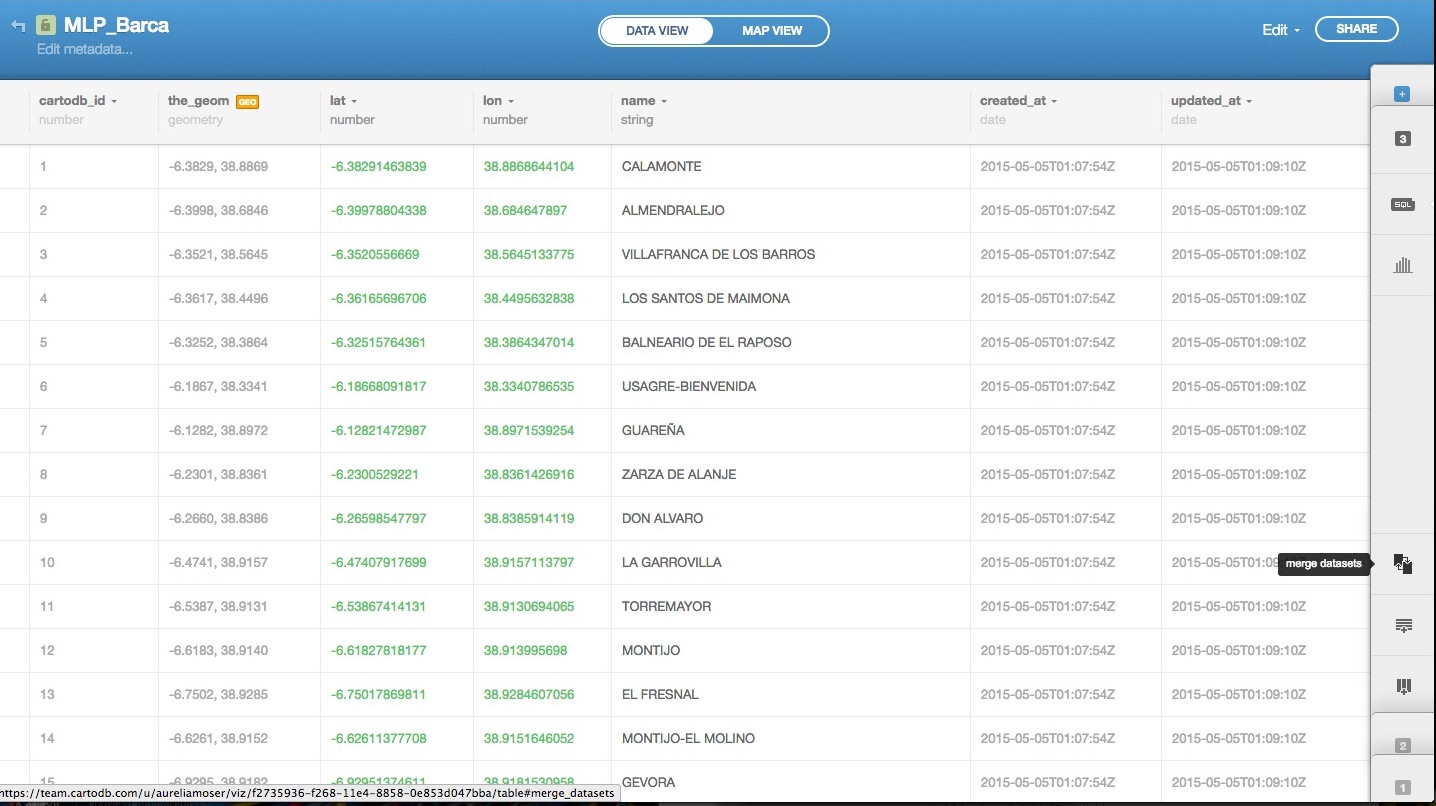
Task: Switch to DATA VIEW
Action: pos(657,31)
